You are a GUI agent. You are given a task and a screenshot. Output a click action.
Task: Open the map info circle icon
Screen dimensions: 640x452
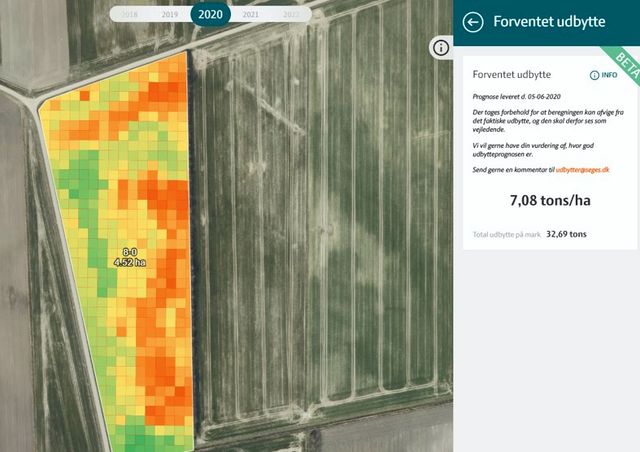[x=440, y=47]
